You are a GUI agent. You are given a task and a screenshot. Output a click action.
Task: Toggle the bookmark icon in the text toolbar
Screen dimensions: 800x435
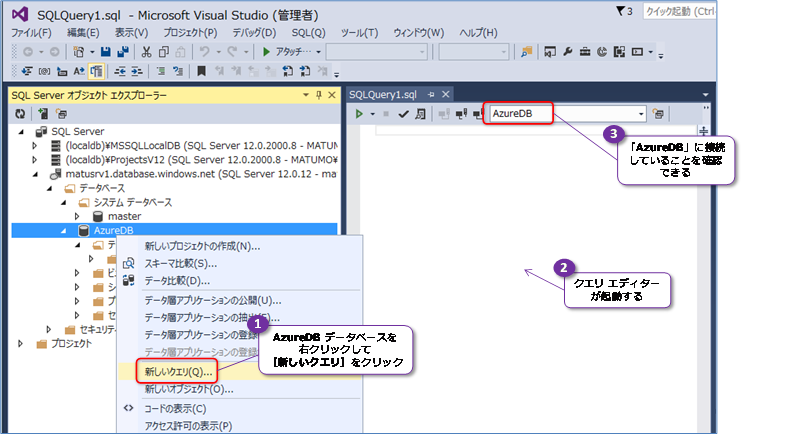click(202, 71)
